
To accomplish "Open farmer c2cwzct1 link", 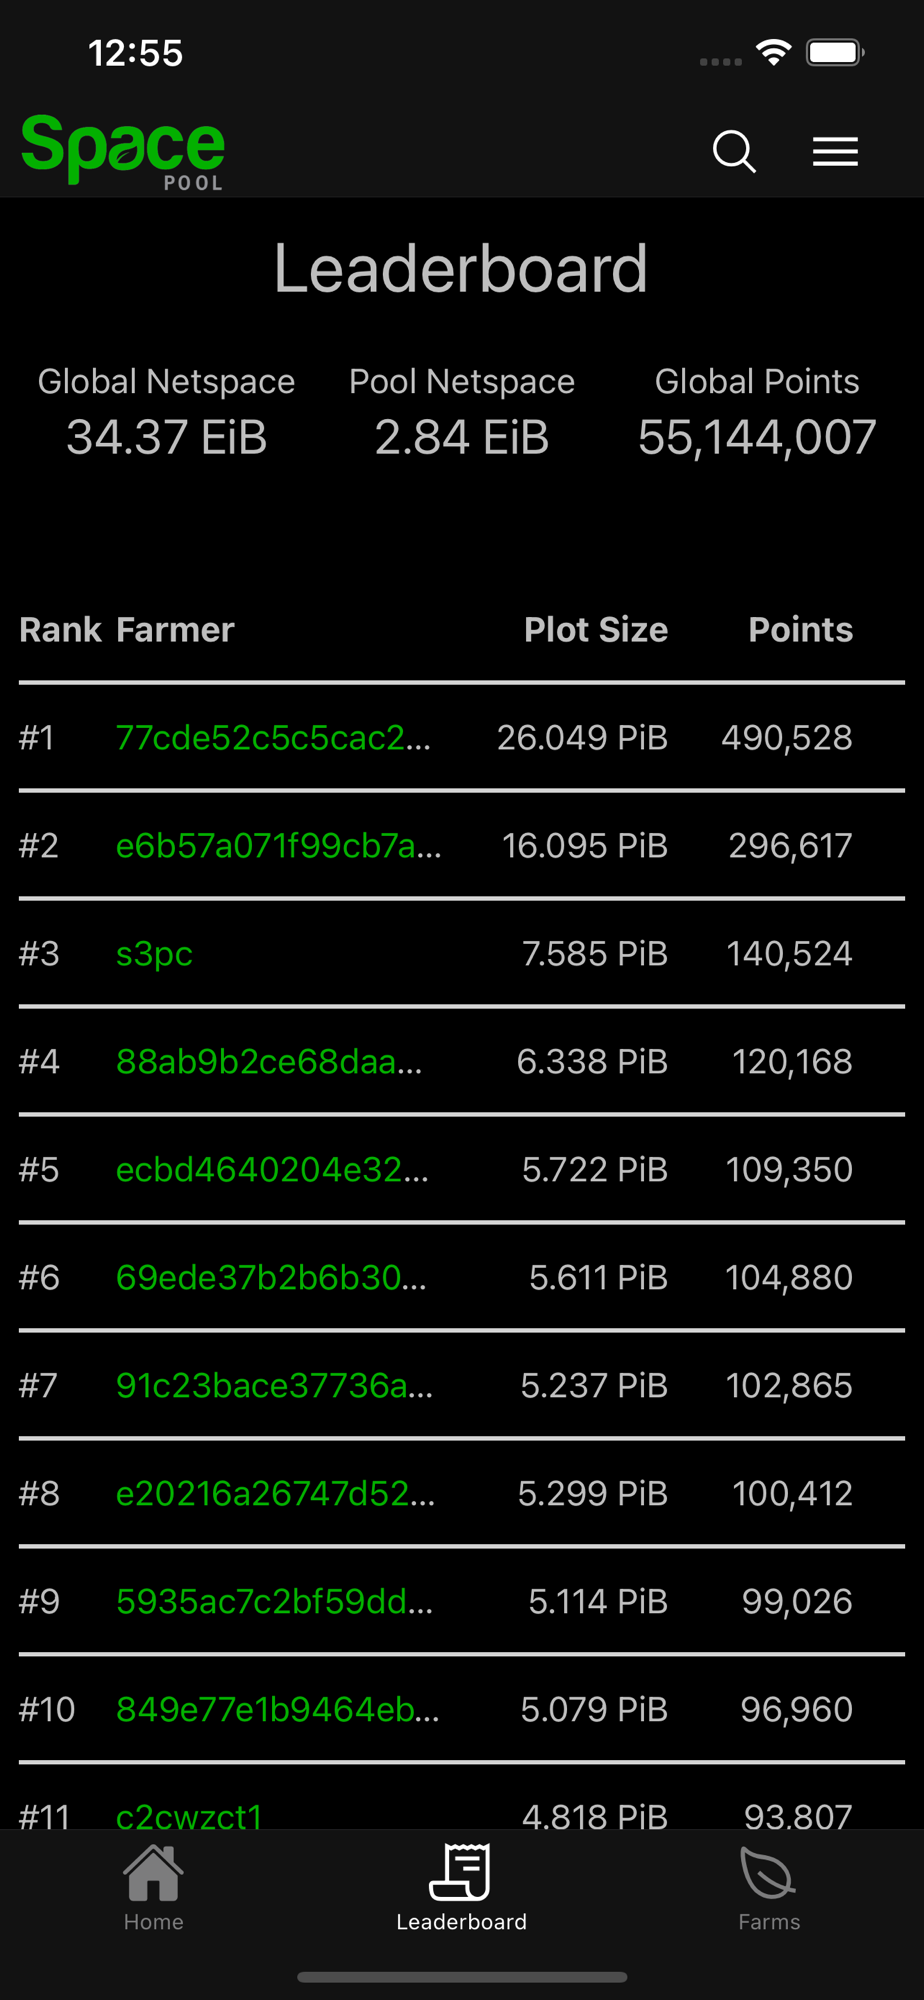I will click(x=189, y=1816).
